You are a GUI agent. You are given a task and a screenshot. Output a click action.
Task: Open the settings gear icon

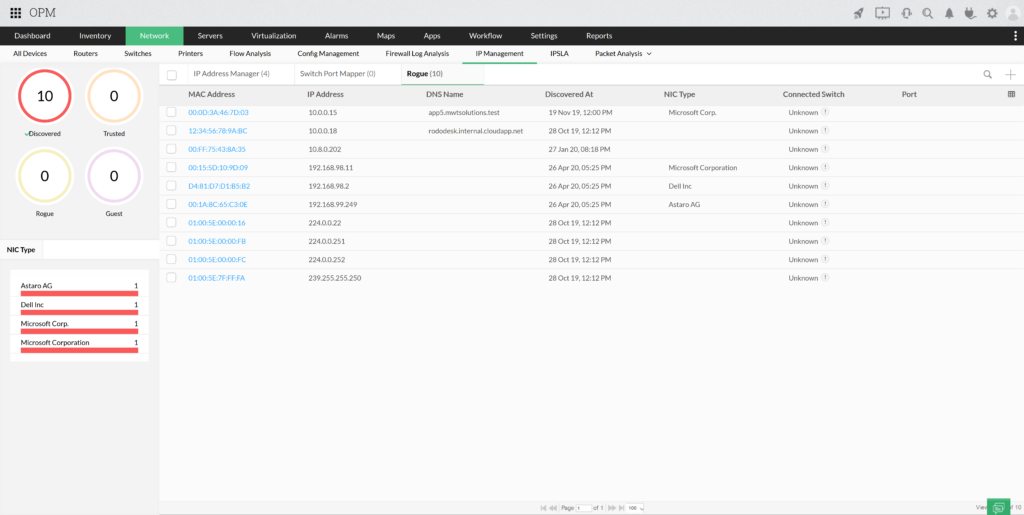[x=992, y=13]
